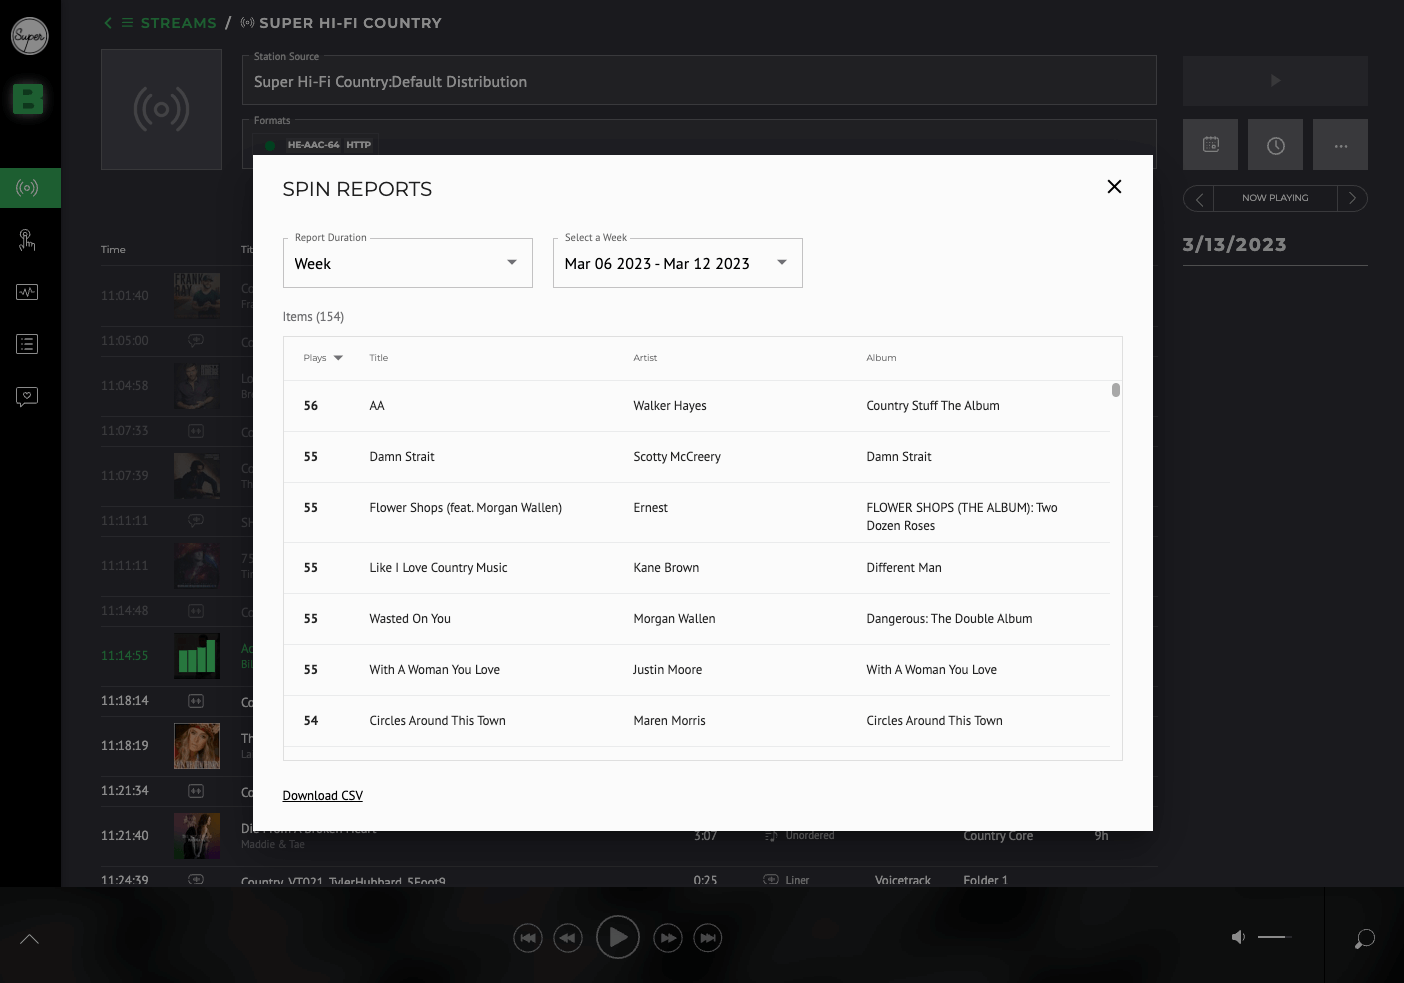Click the spin reports table scrollbar thumb

coord(1116,390)
